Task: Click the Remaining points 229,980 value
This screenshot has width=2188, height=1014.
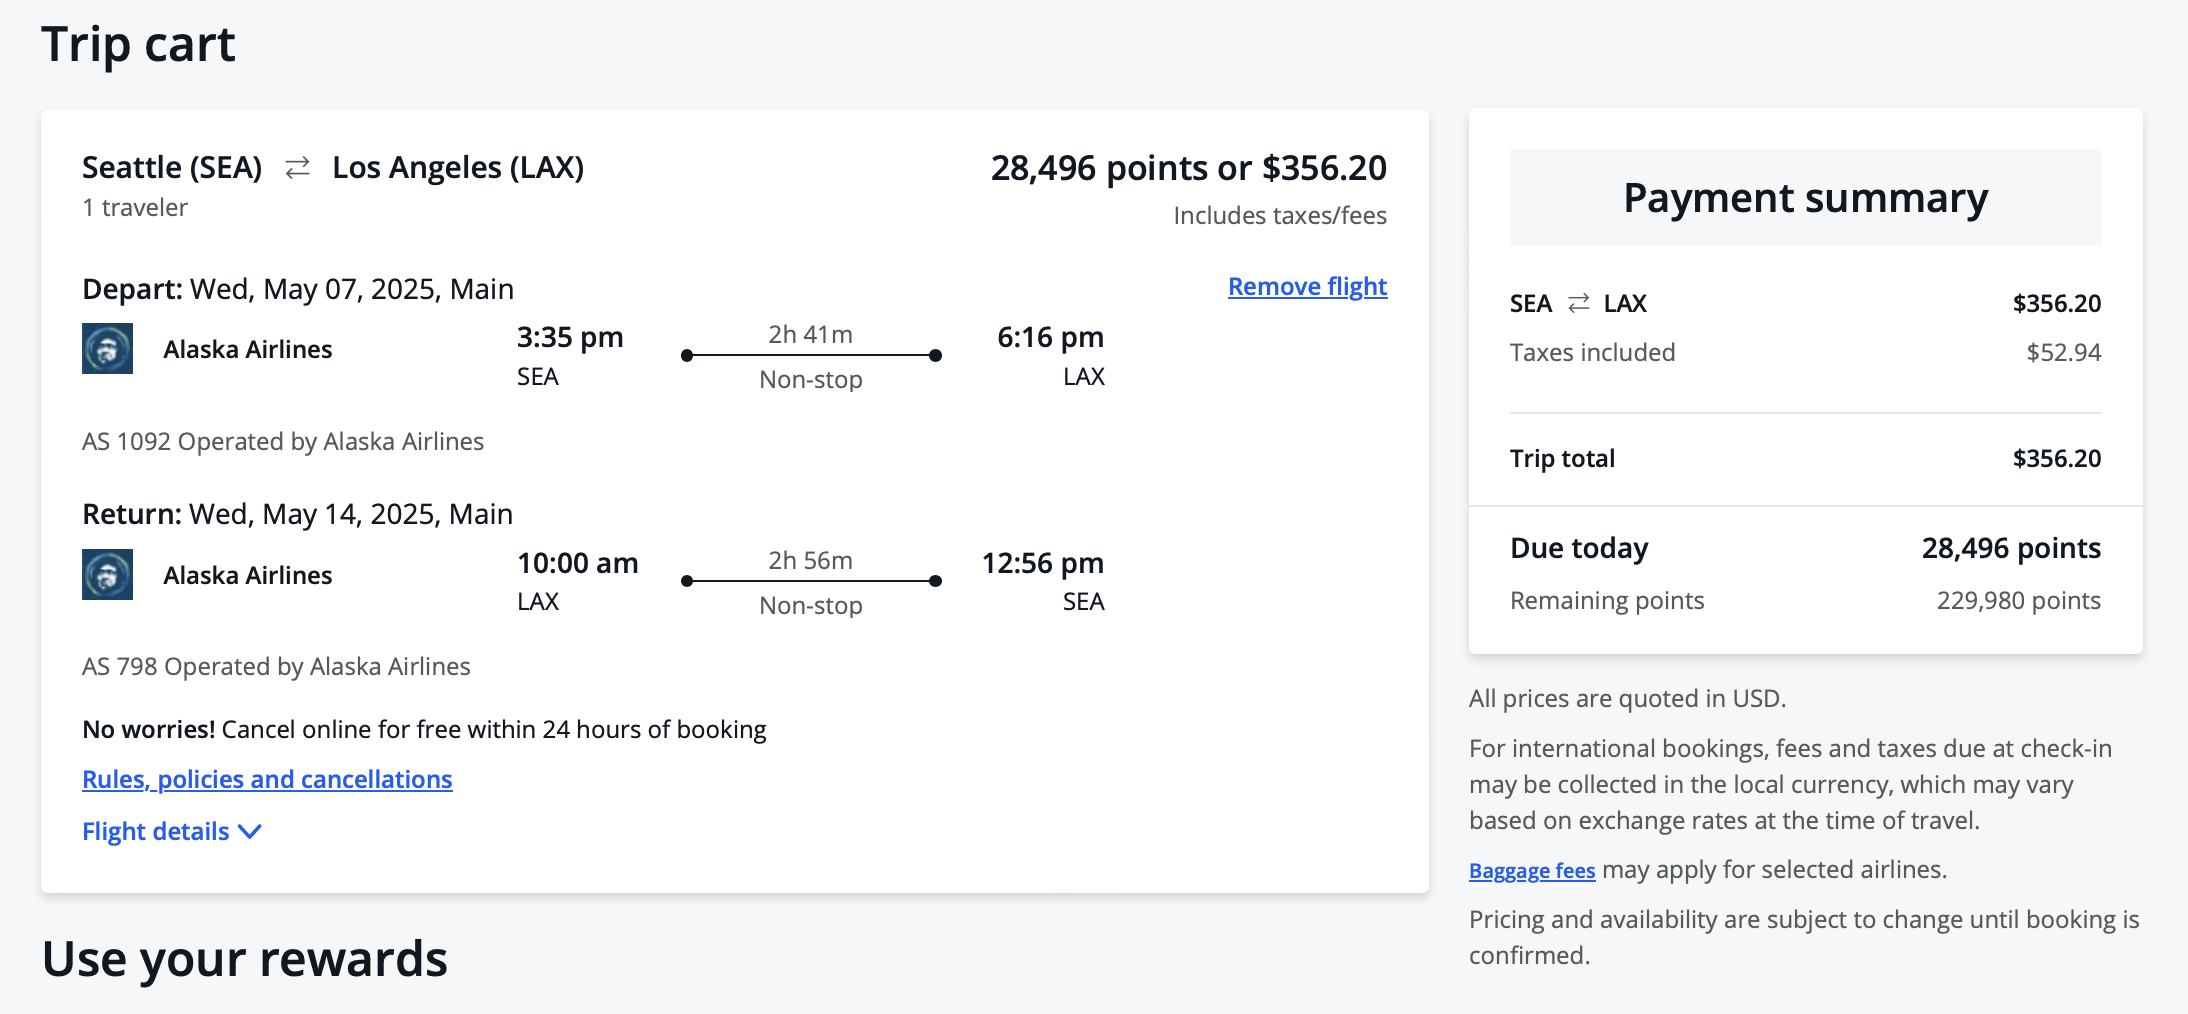Action: tap(2018, 600)
